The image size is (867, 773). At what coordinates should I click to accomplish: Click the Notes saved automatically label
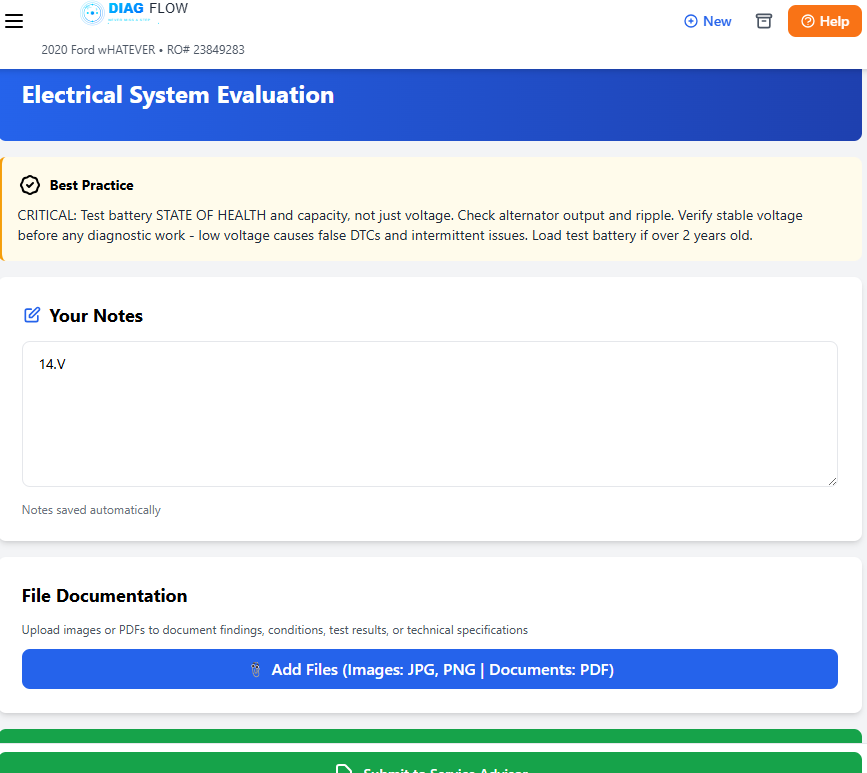(90, 510)
